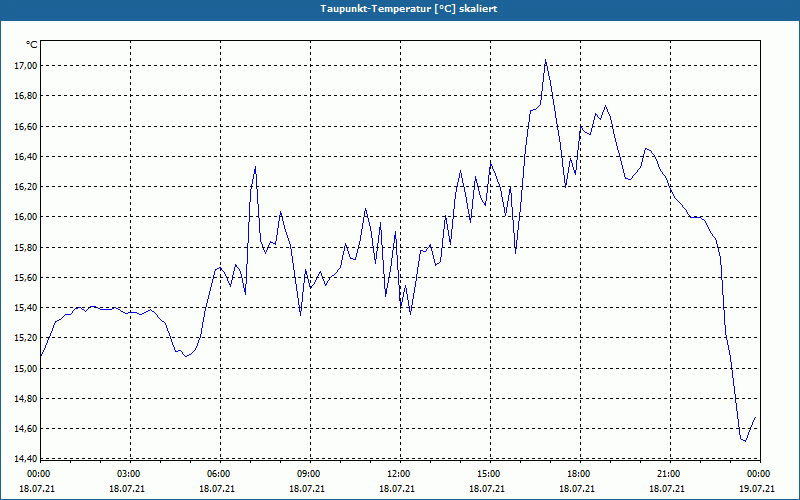Click the °C unit label on the axis
This screenshot has width=800, height=500.
click(32, 45)
